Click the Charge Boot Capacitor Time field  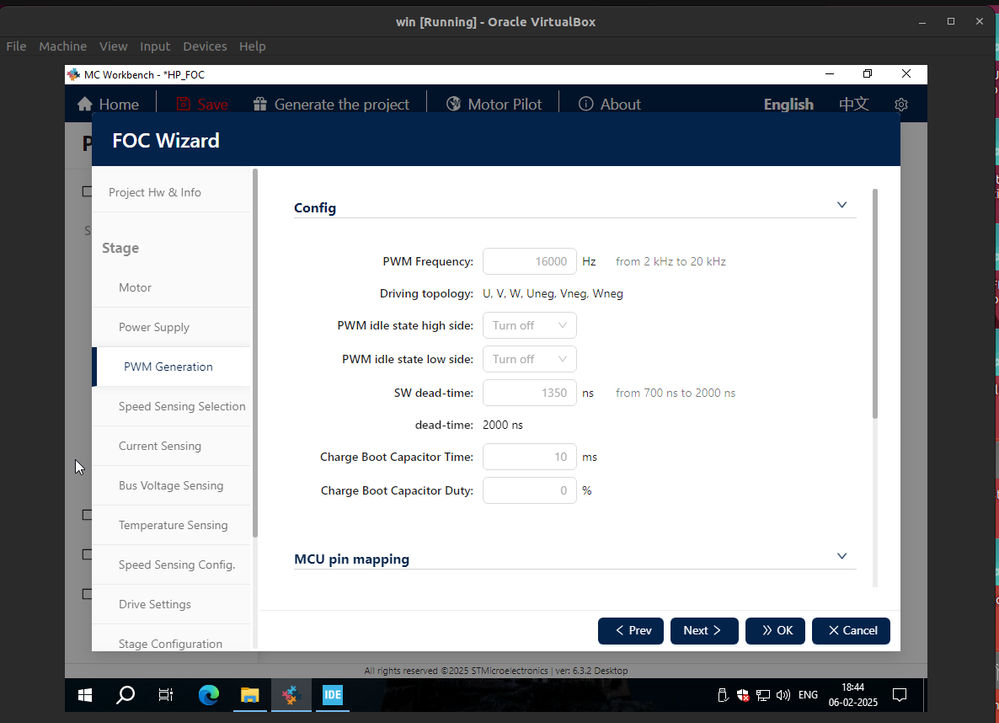point(529,457)
